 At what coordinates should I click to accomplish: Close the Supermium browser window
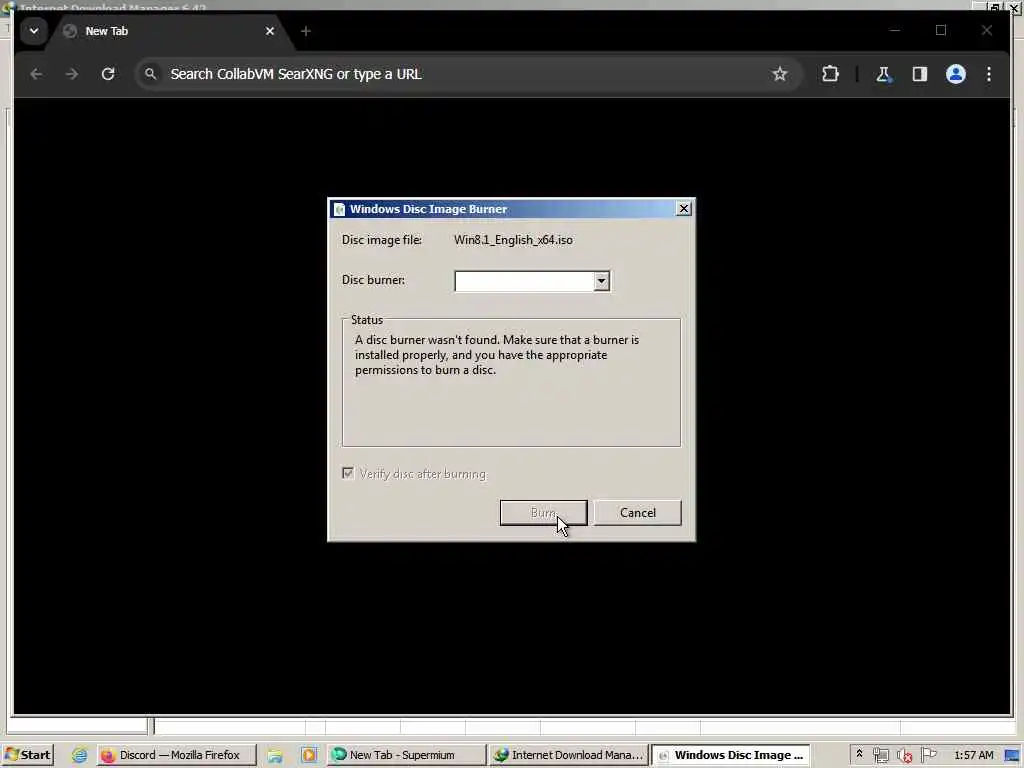click(987, 31)
